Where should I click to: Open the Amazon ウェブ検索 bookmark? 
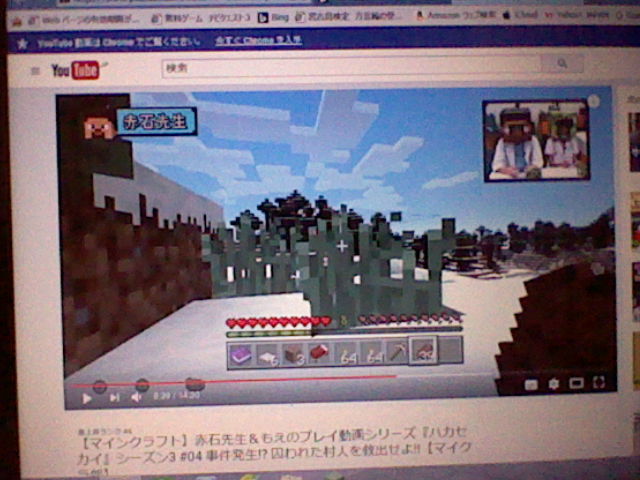coord(456,16)
